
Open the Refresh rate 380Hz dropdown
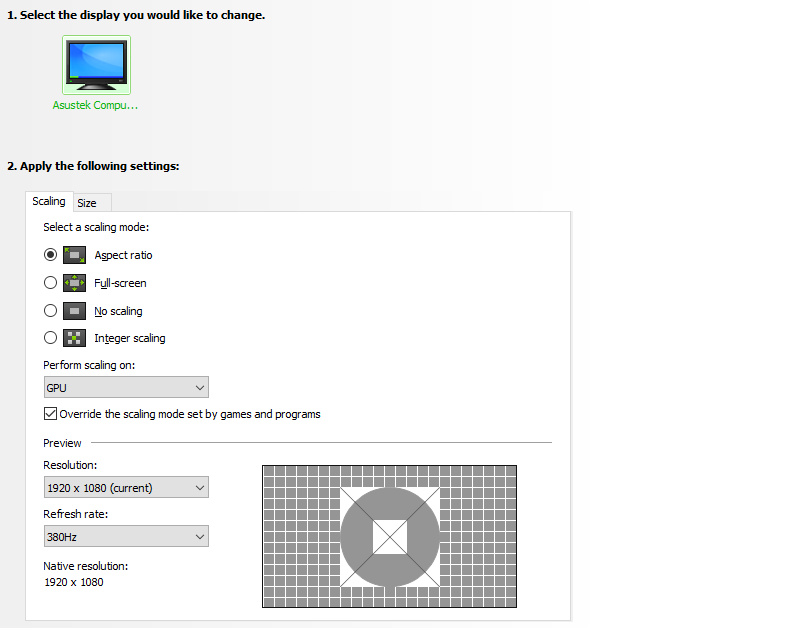[x=126, y=537]
